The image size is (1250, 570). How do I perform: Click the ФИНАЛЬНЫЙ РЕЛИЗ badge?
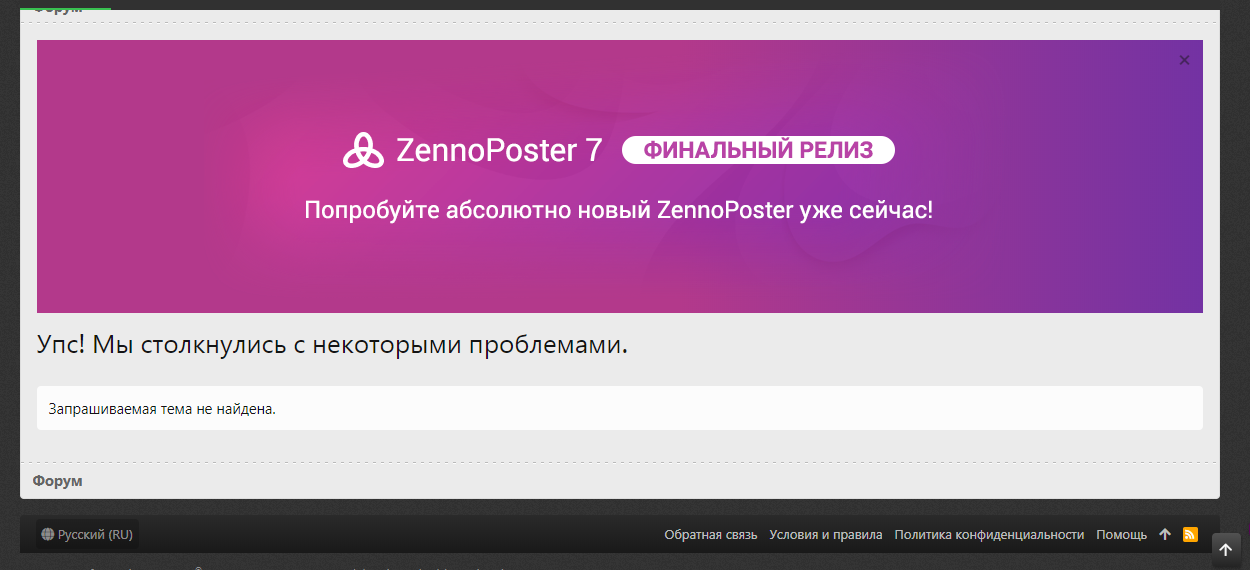click(x=758, y=150)
